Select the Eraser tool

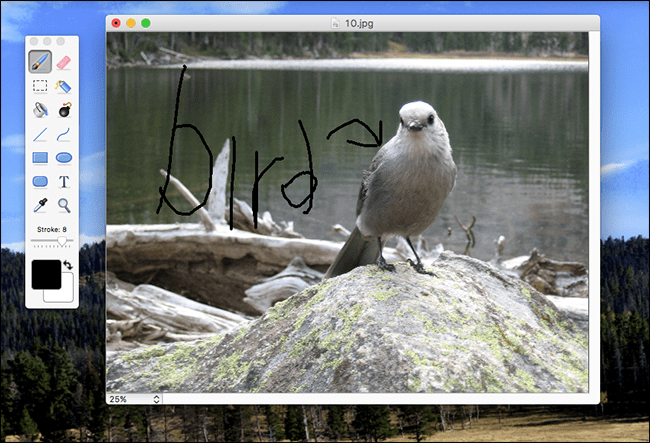click(x=64, y=62)
